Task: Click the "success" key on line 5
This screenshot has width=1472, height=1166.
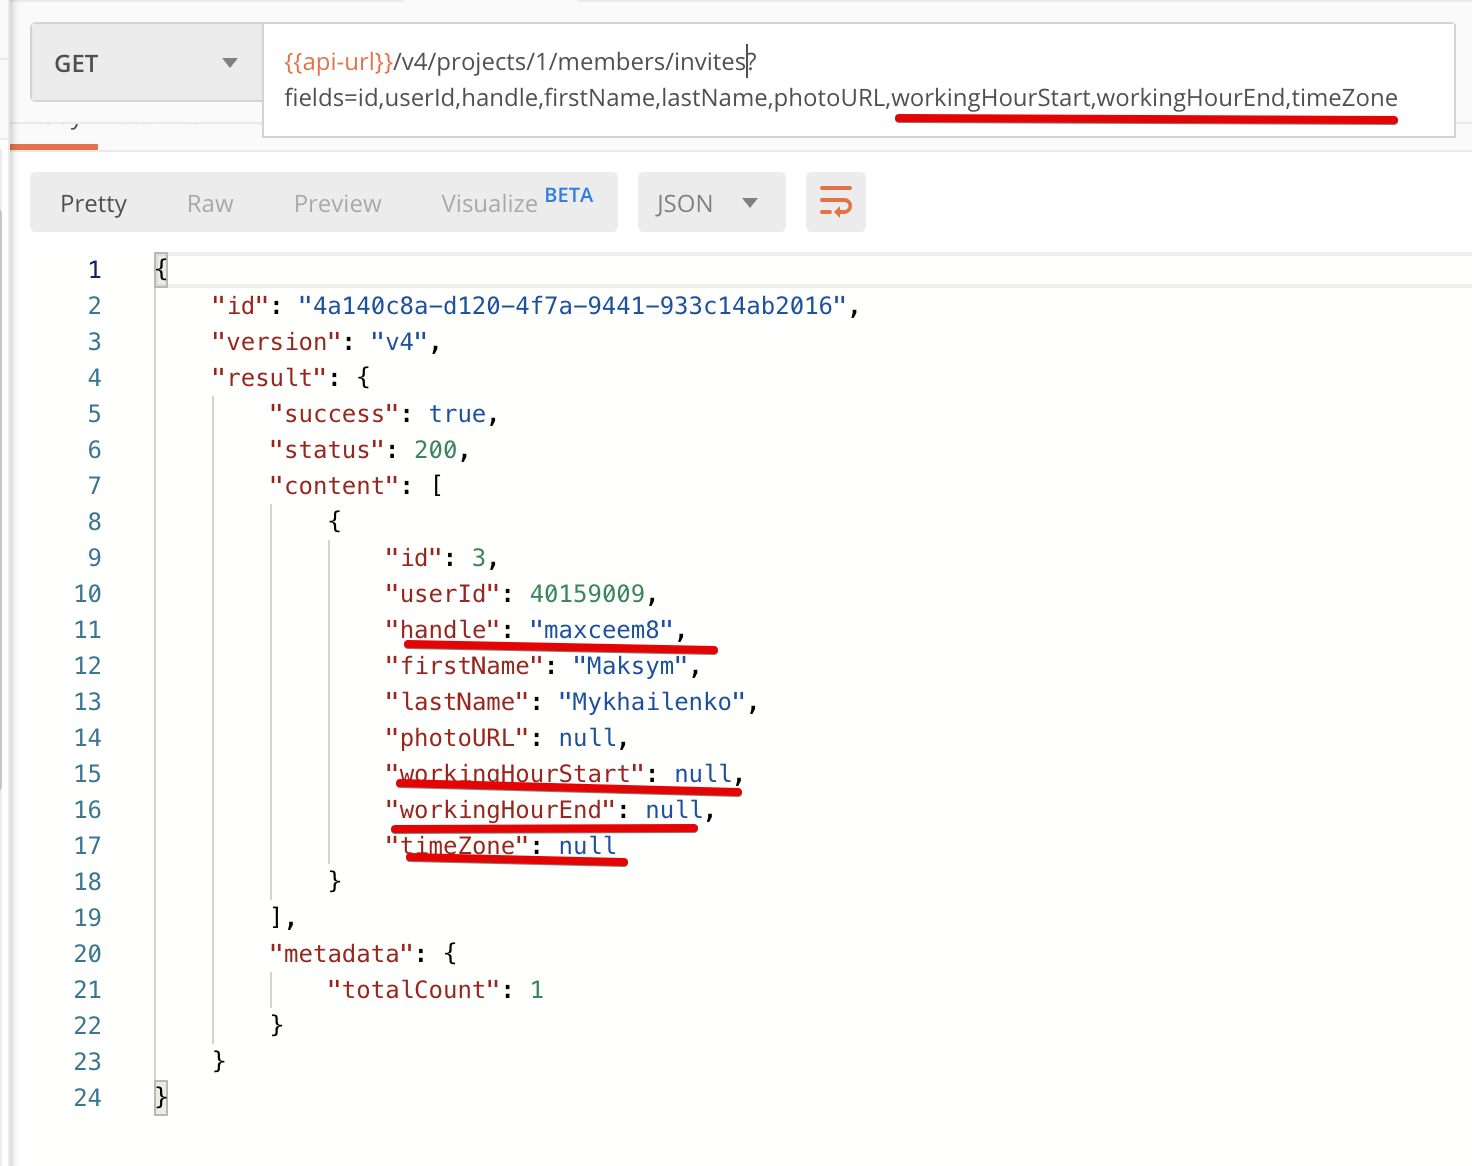Action: click(x=335, y=414)
